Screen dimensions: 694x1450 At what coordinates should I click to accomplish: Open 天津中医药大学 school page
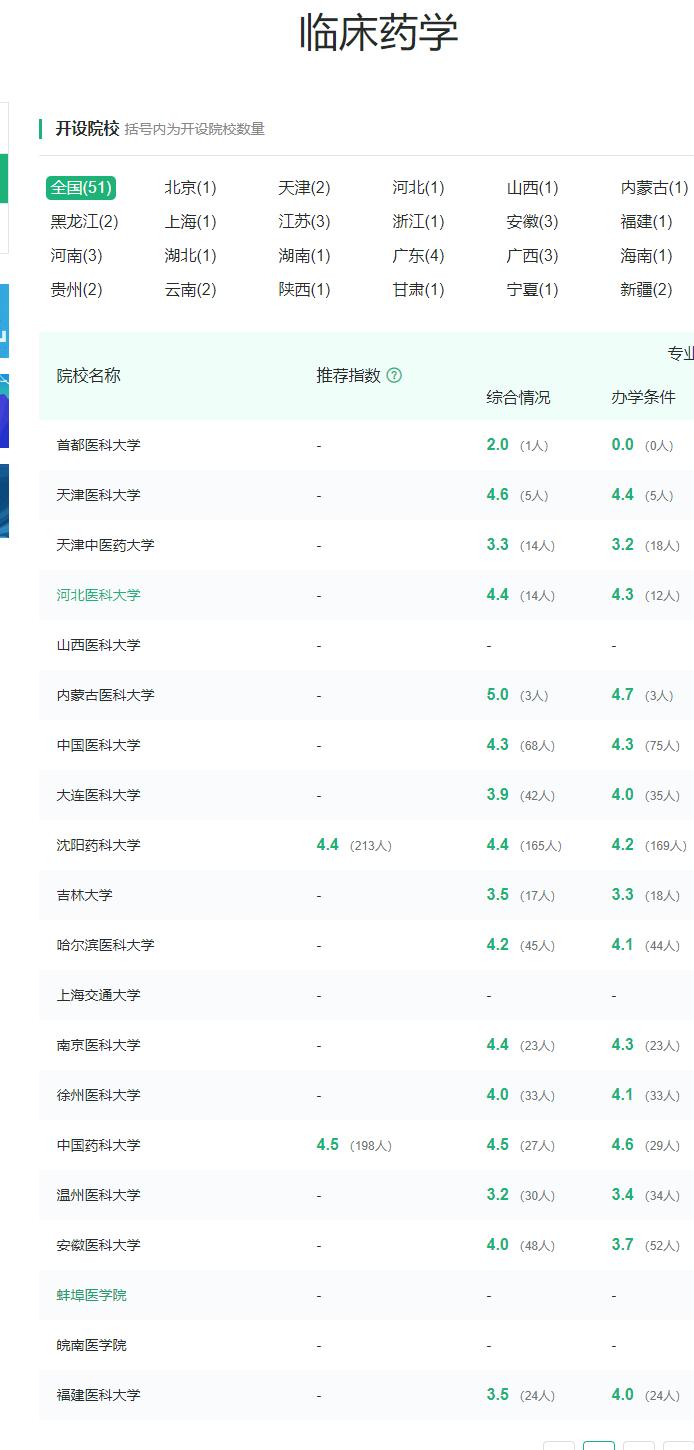(105, 545)
